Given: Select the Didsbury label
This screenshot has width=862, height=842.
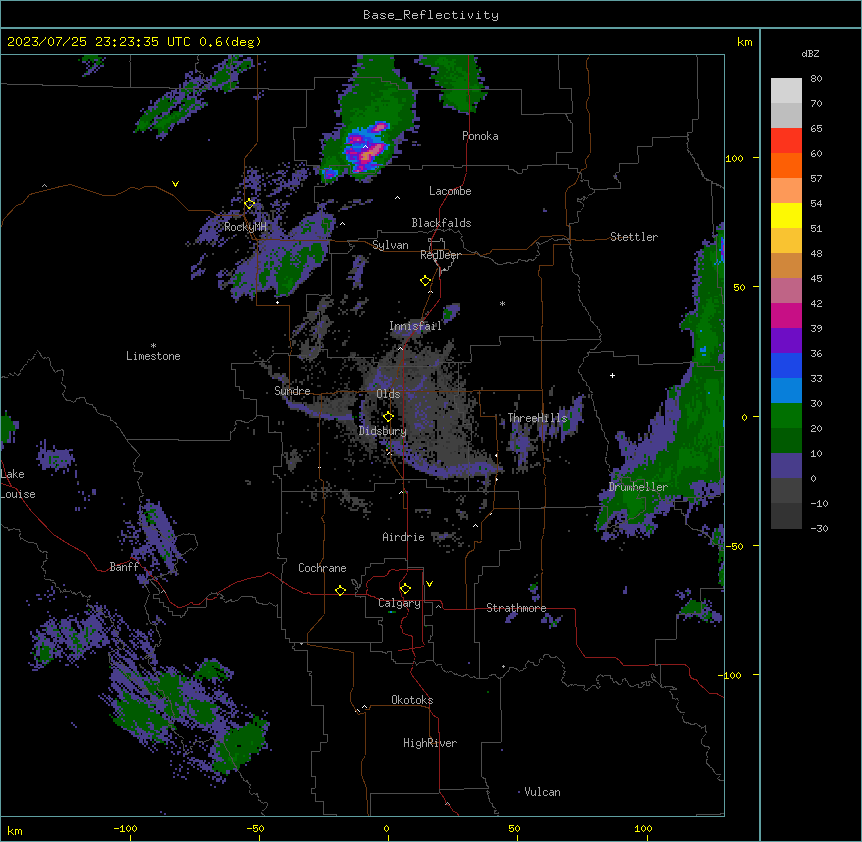Looking at the screenshot, I should 383,431.
